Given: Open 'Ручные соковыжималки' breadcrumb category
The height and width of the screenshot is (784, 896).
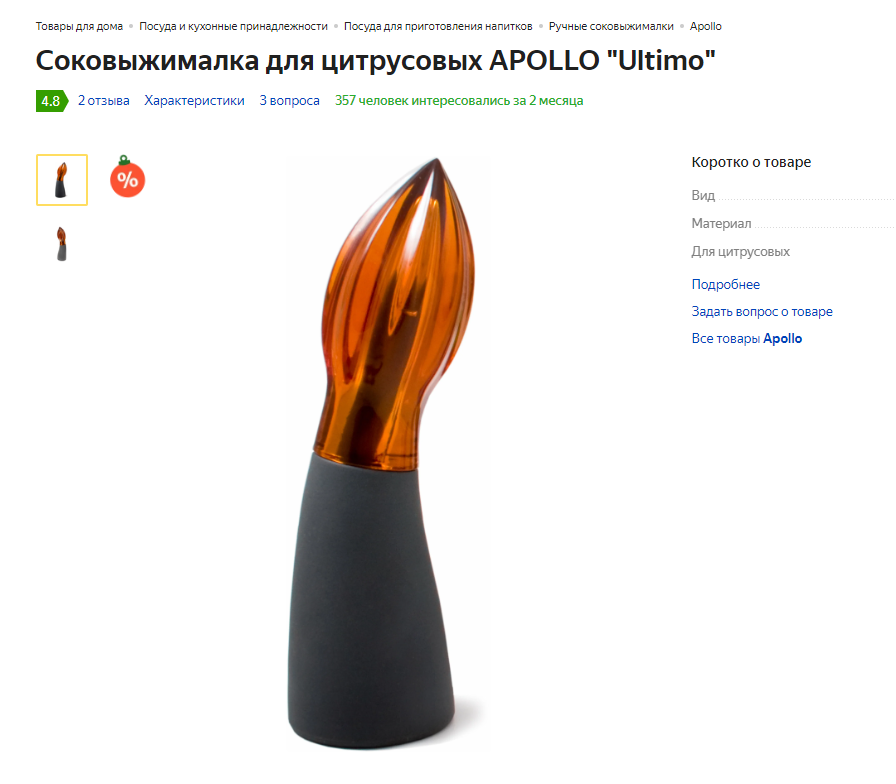Looking at the screenshot, I should [x=611, y=26].
